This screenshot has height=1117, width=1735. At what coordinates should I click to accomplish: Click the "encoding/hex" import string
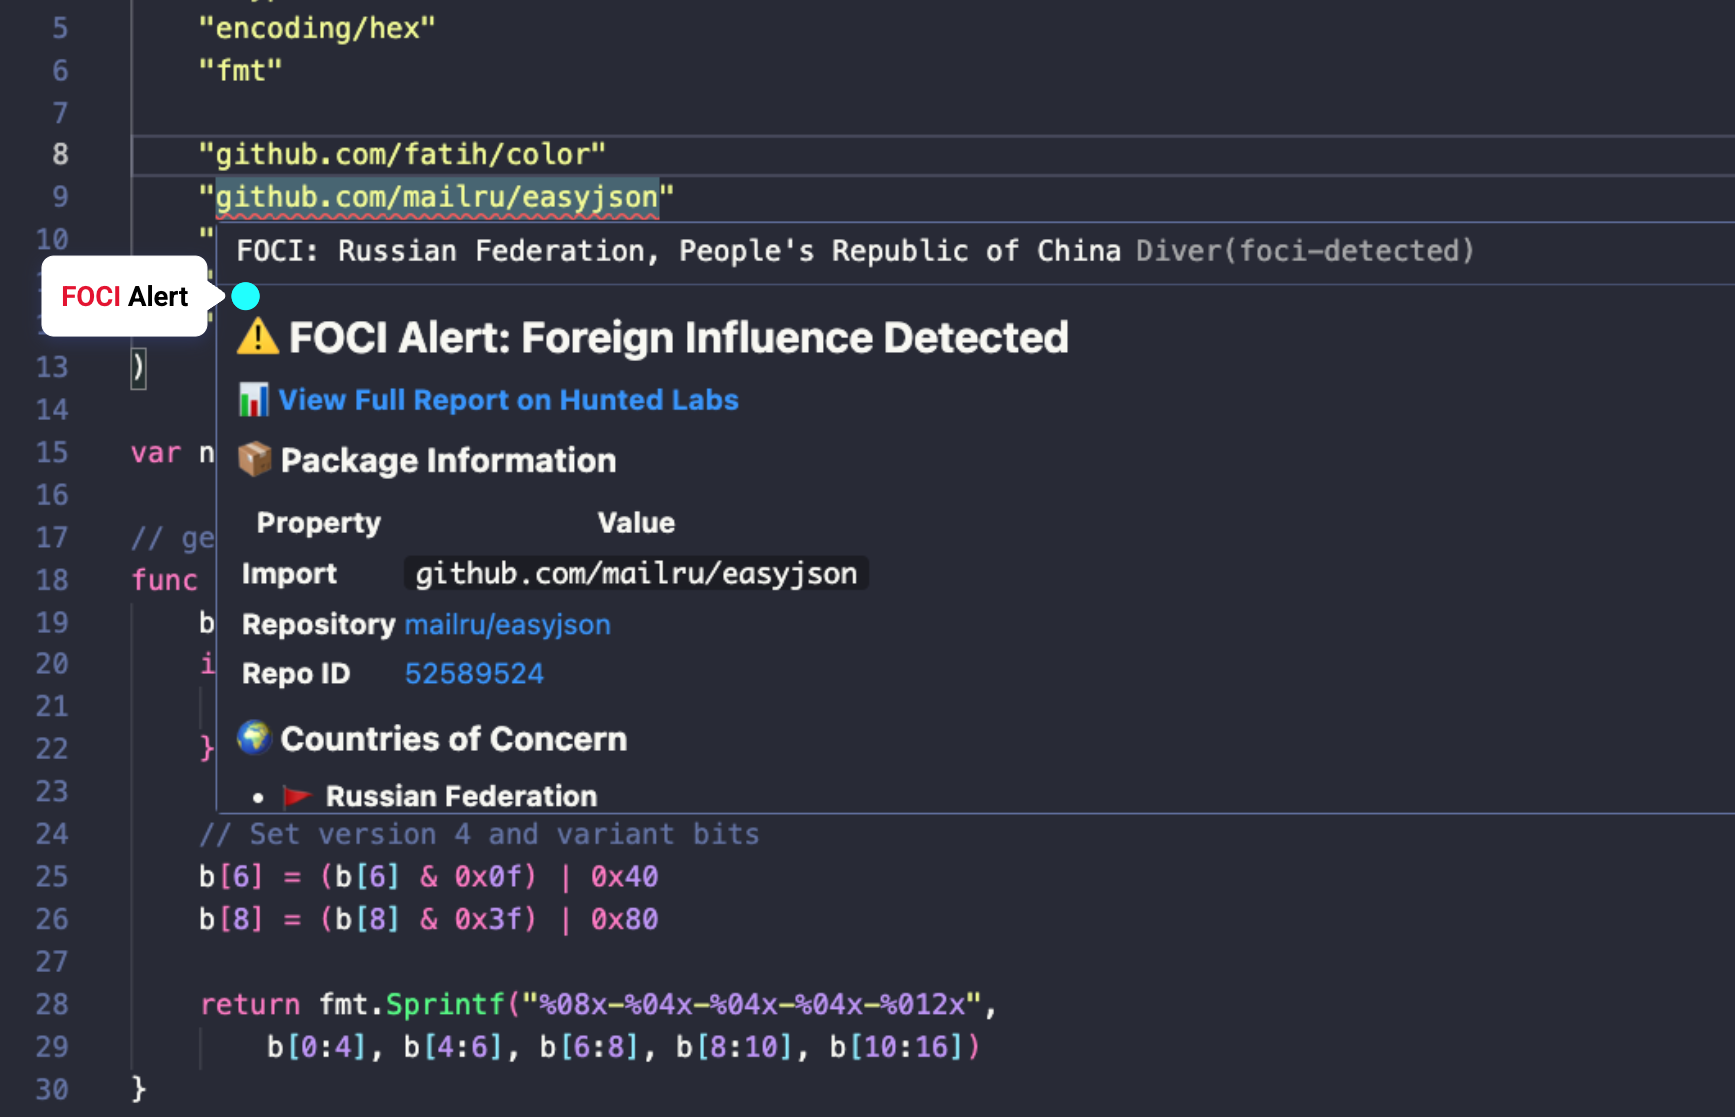(317, 28)
